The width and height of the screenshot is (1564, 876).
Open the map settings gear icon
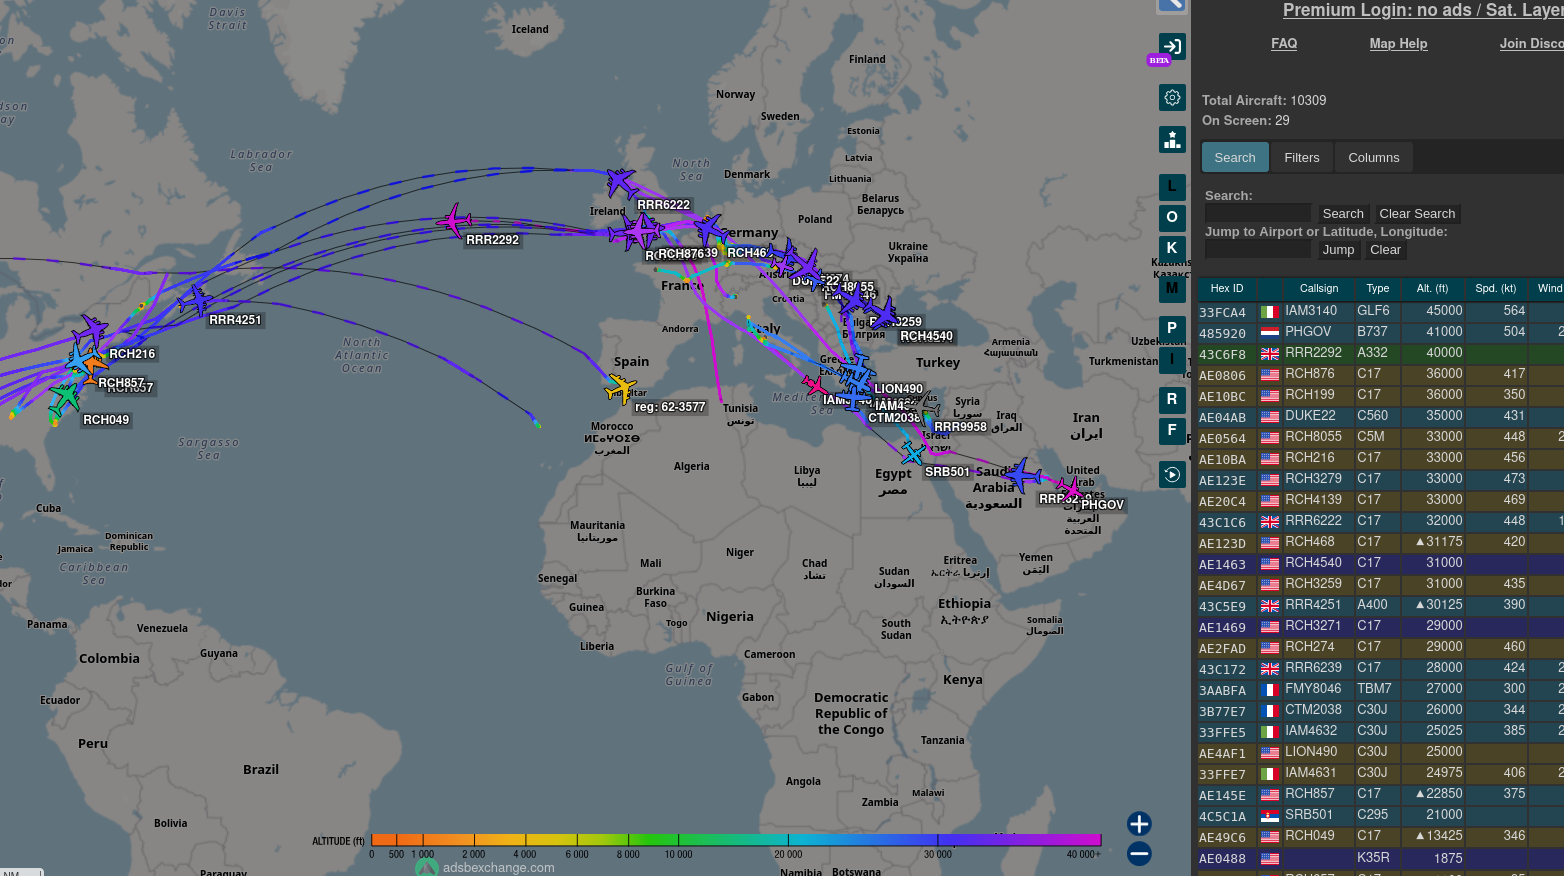[x=1172, y=98]
